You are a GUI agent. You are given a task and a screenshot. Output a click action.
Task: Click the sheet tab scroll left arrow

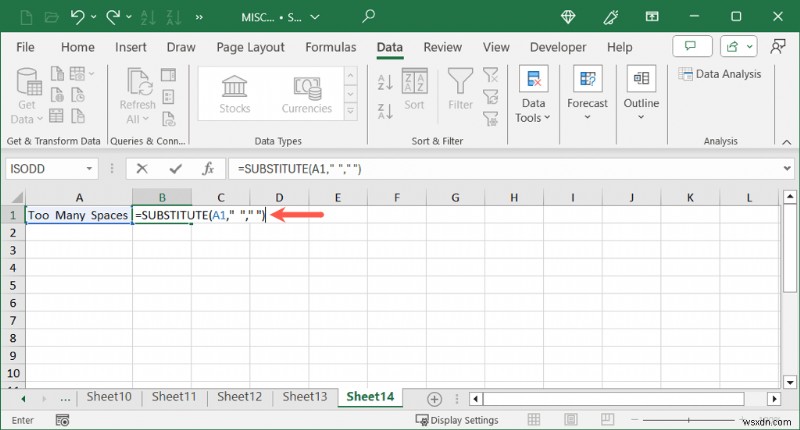point(23,399)
